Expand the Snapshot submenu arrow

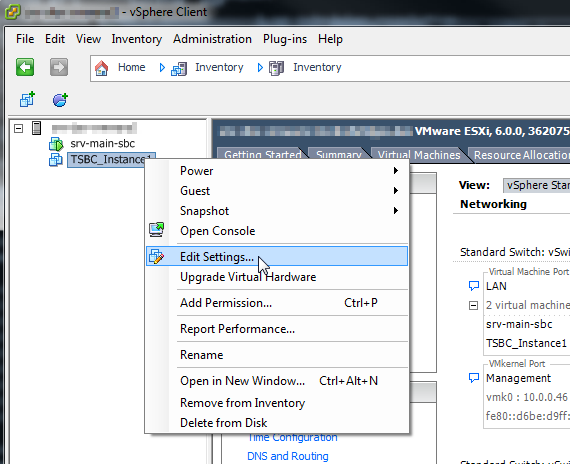[396, 211]
